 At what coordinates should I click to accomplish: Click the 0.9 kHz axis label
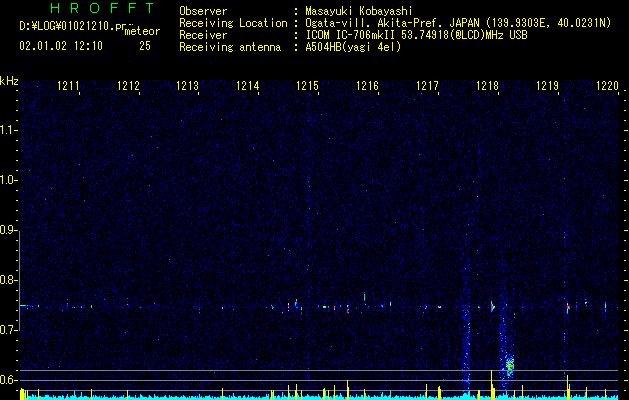pos(9,230)
